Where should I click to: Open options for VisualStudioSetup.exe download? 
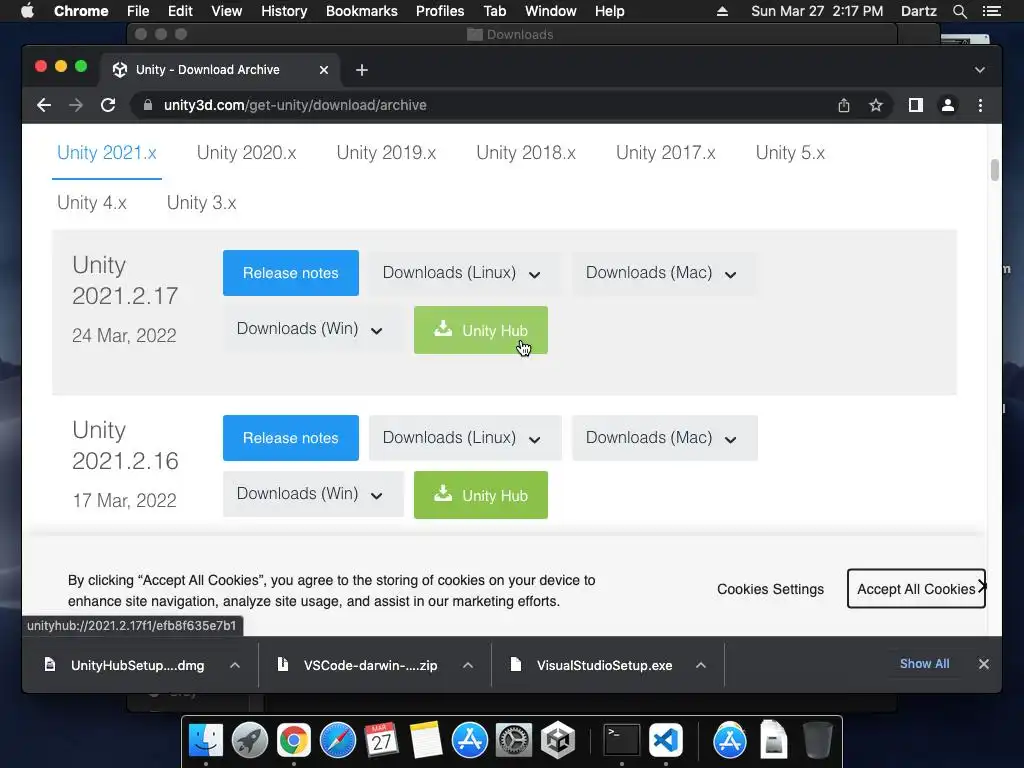pyautogui.click(x=701, y=665)
